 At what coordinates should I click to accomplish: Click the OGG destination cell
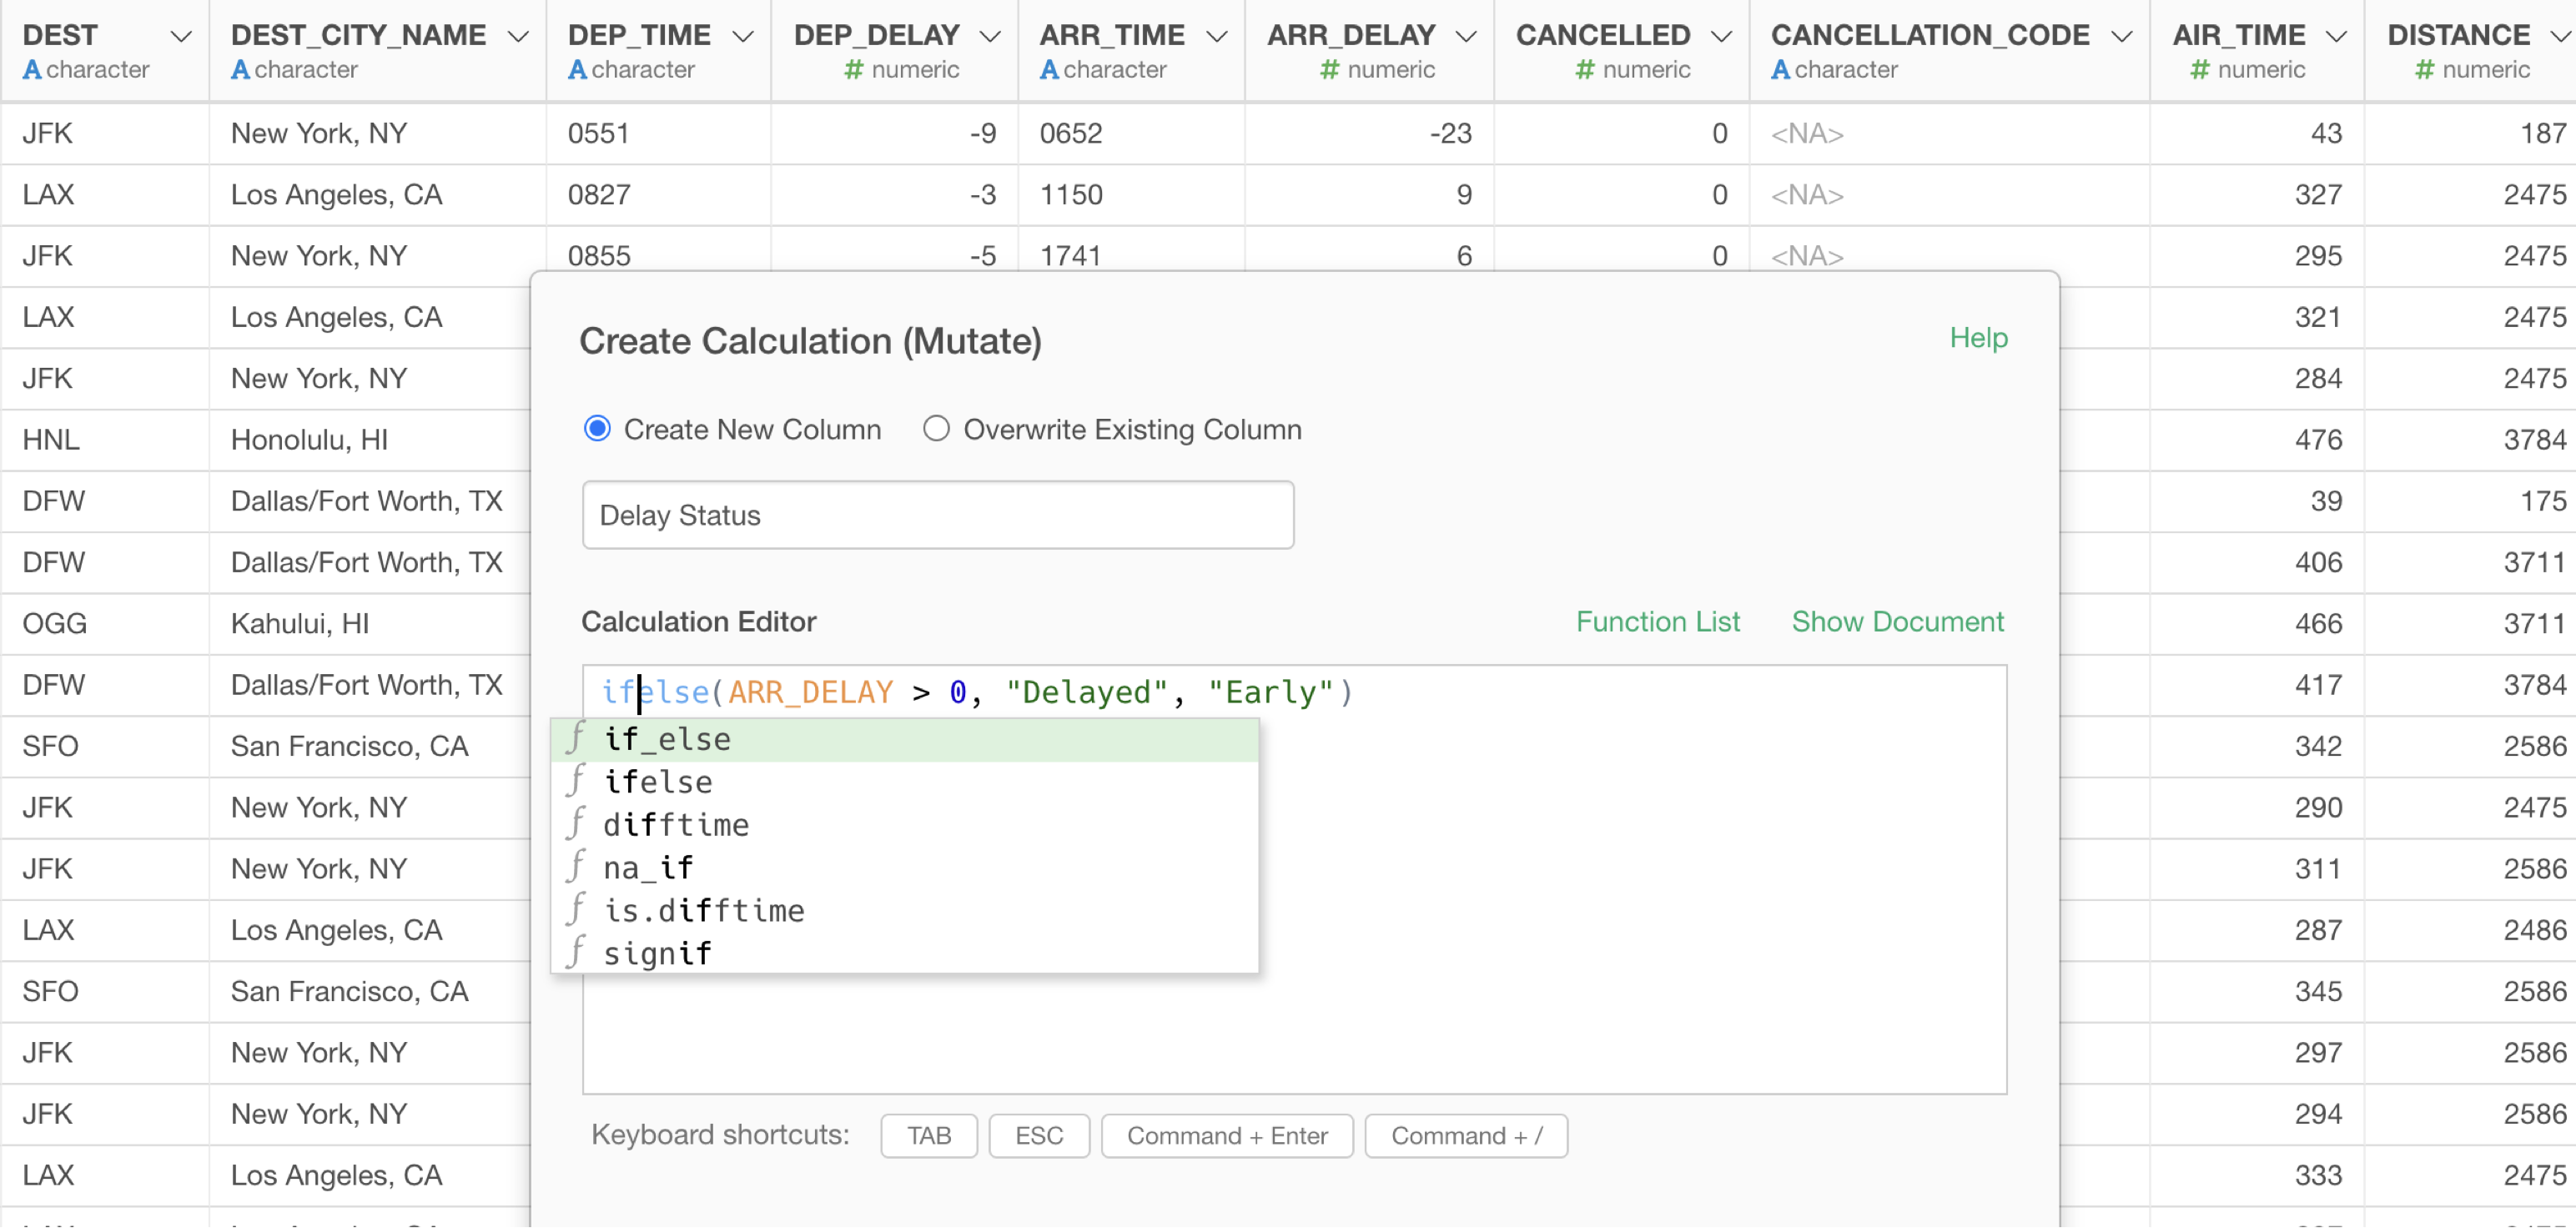pos(104,624)
